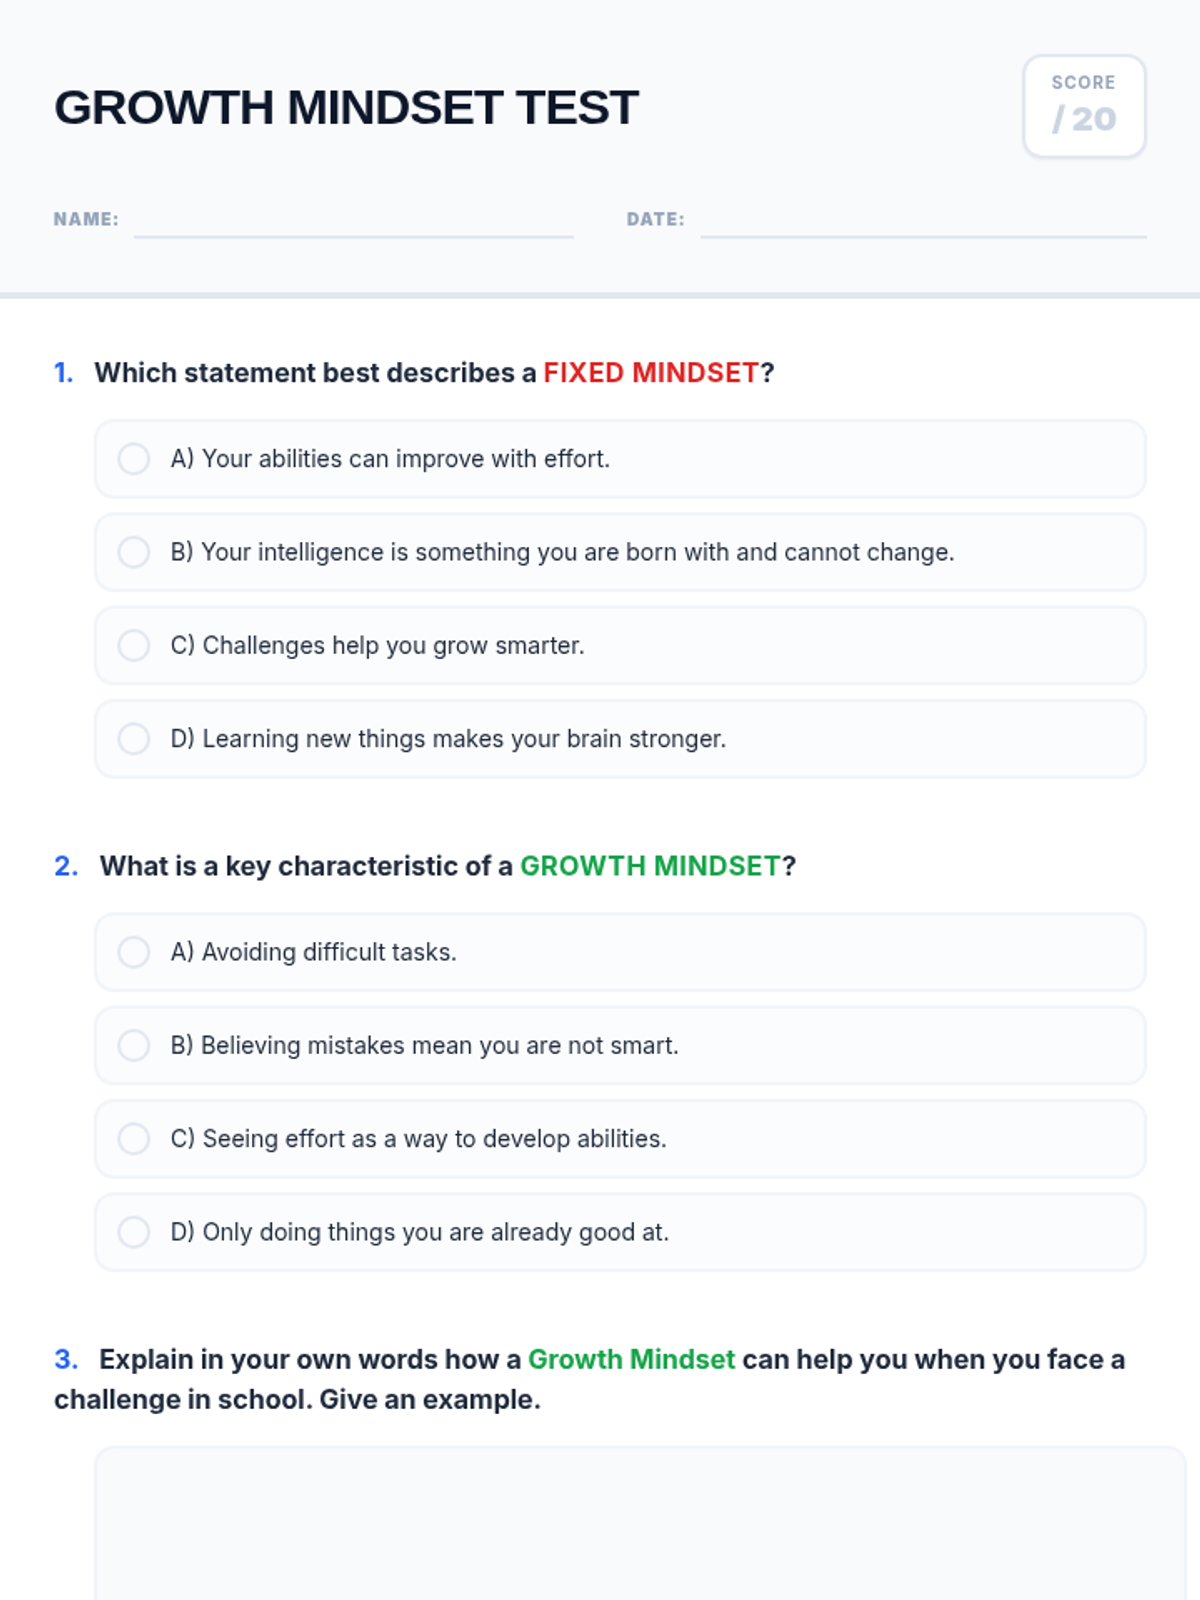1200x1600 pixels.
Task: Choose 'Believing mistakes mean you are not smart'
Action: tap(134, 1045)
